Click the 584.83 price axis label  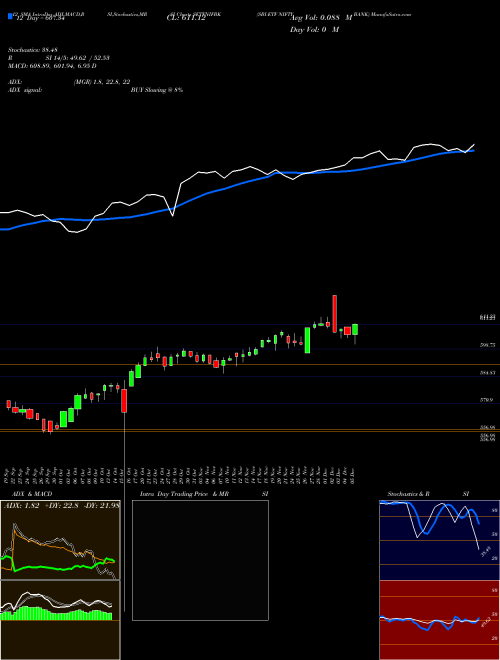487,373
